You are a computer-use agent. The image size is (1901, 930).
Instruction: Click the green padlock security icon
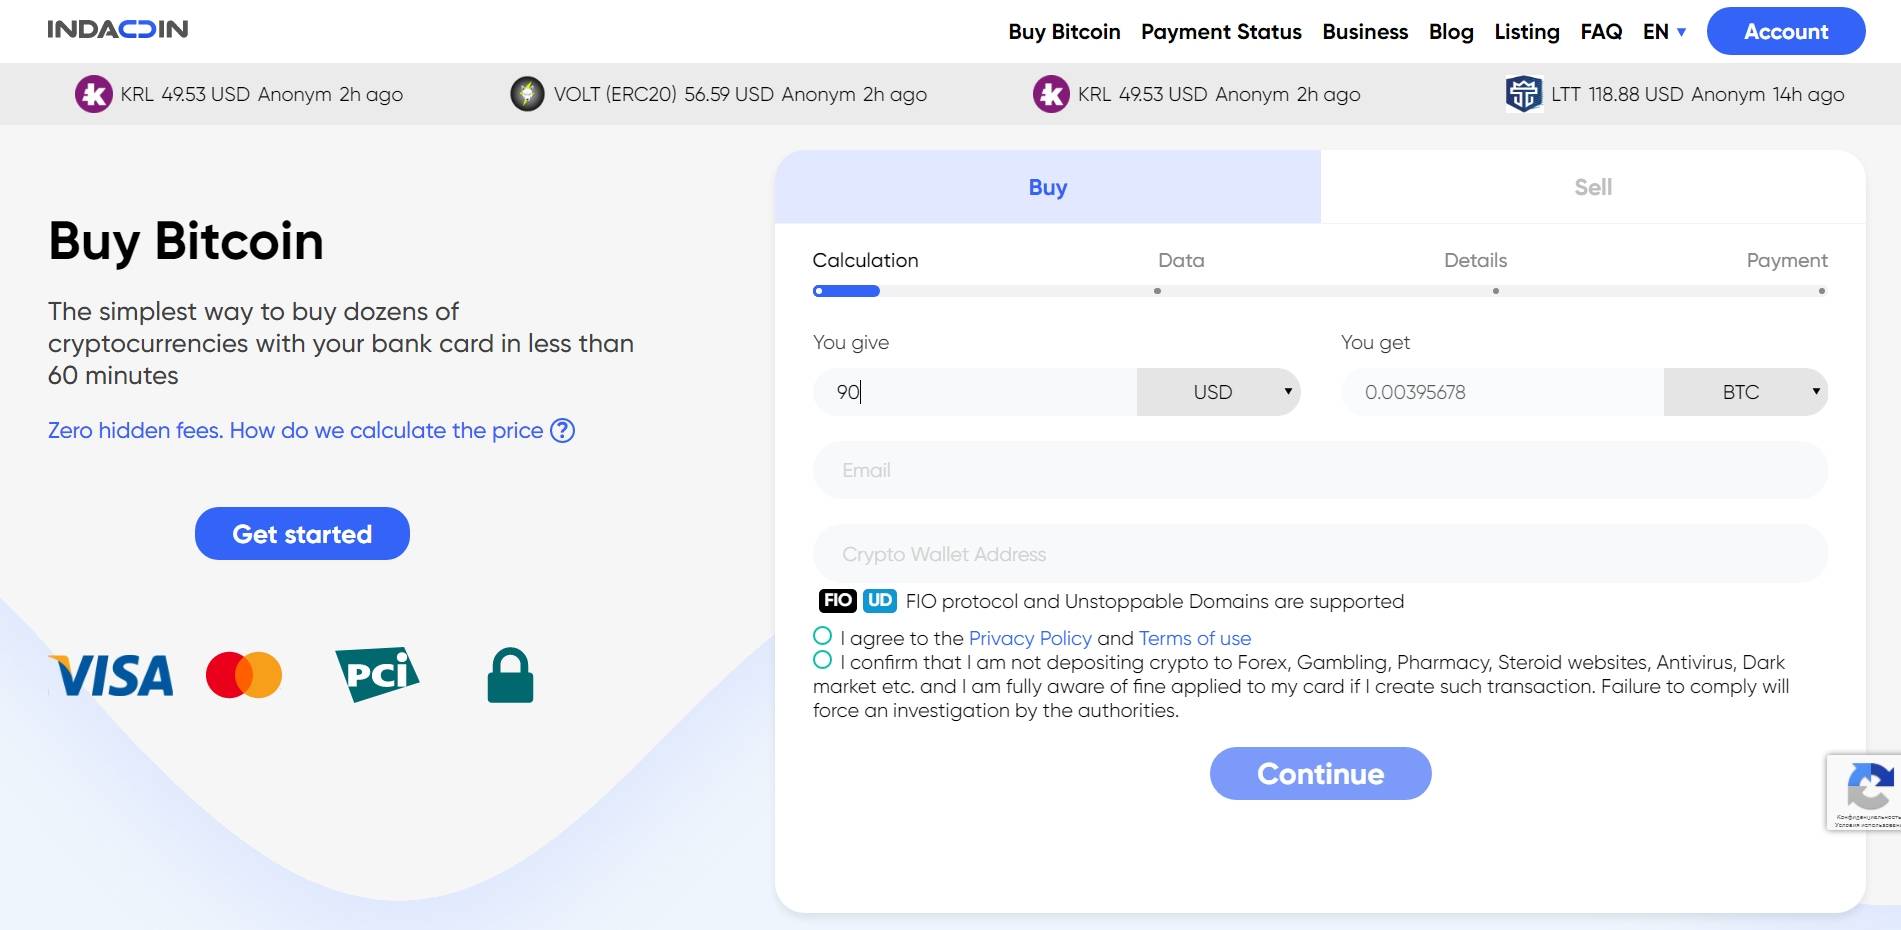click(x=510, y=675)
